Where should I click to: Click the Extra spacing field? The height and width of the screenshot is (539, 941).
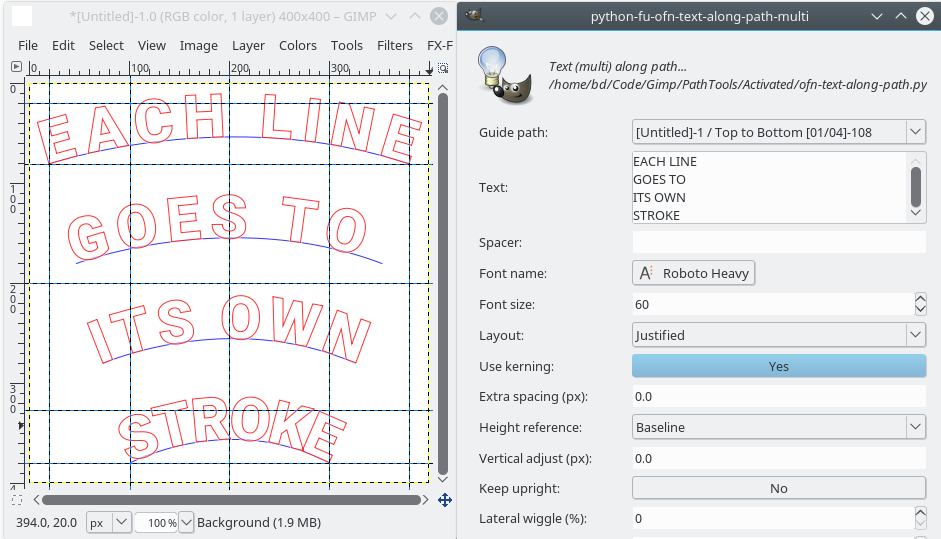coord(778,397)
